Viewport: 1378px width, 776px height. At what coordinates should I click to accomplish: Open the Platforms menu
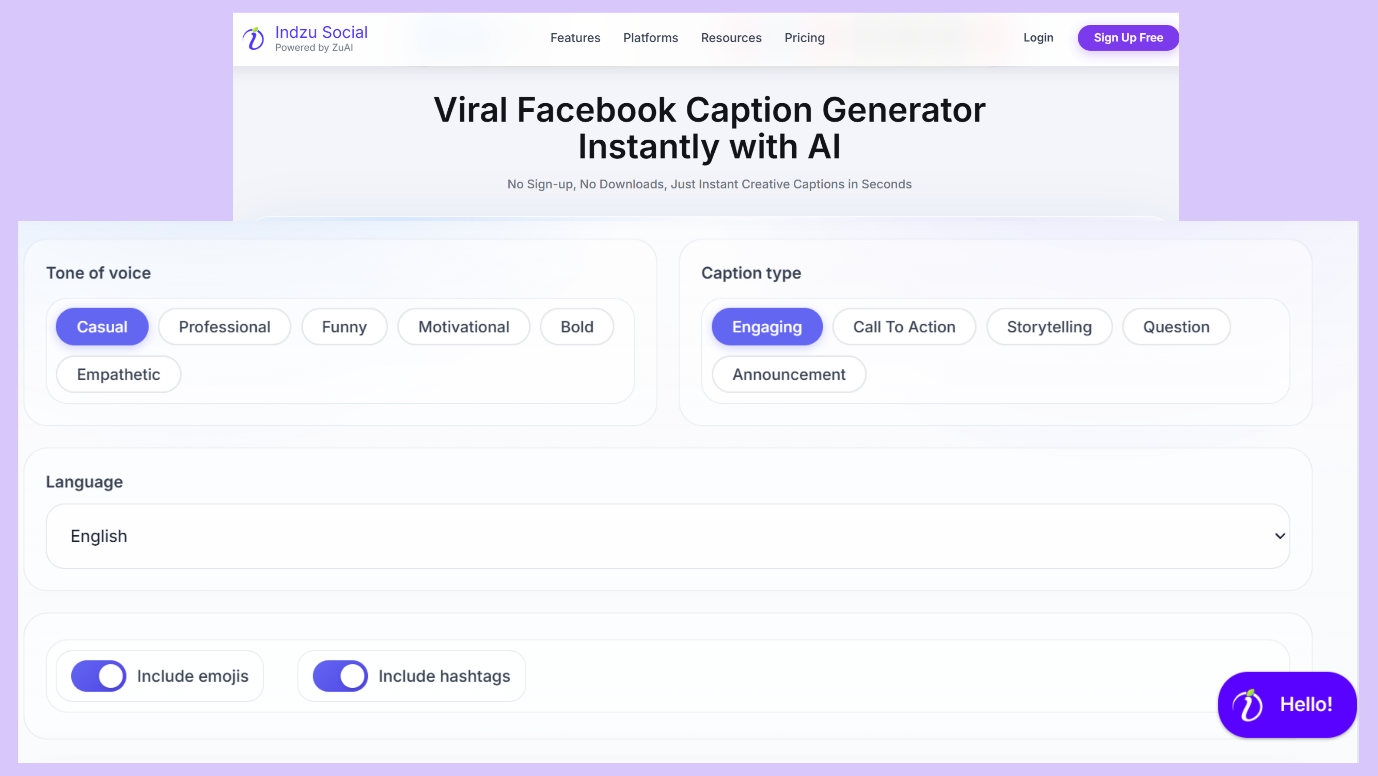(x=651, y=38)
